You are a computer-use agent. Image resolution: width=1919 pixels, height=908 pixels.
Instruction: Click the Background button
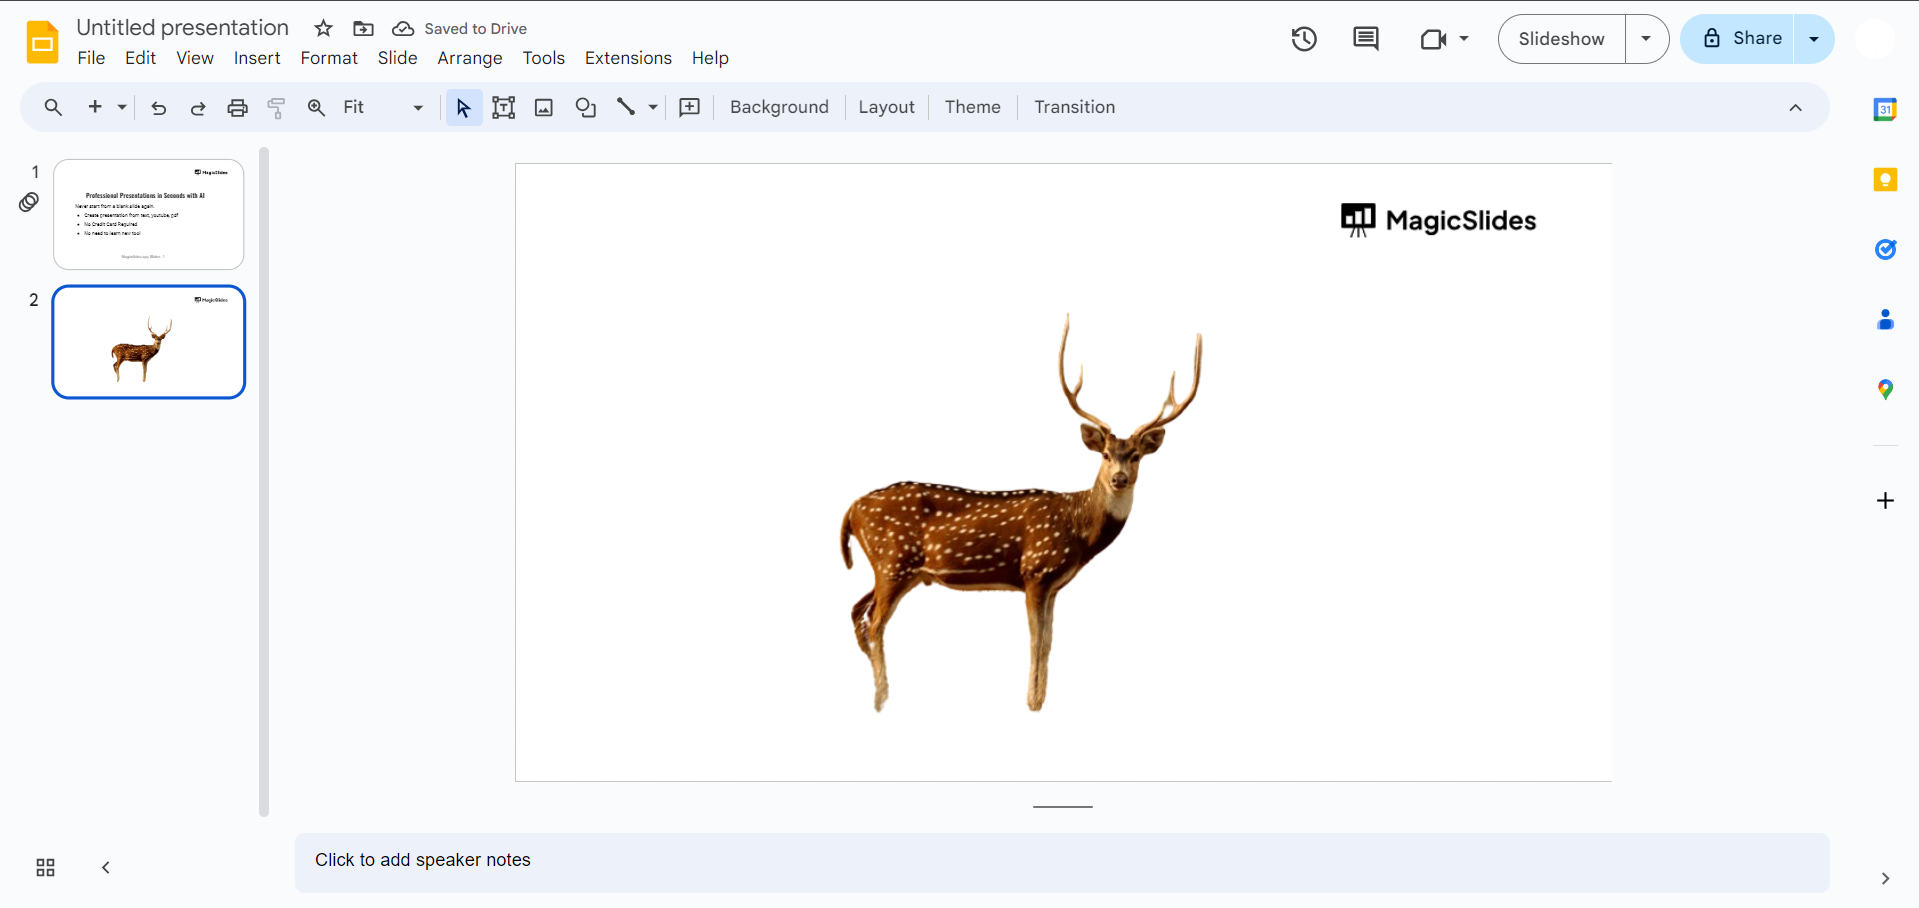tap(779, 108)
